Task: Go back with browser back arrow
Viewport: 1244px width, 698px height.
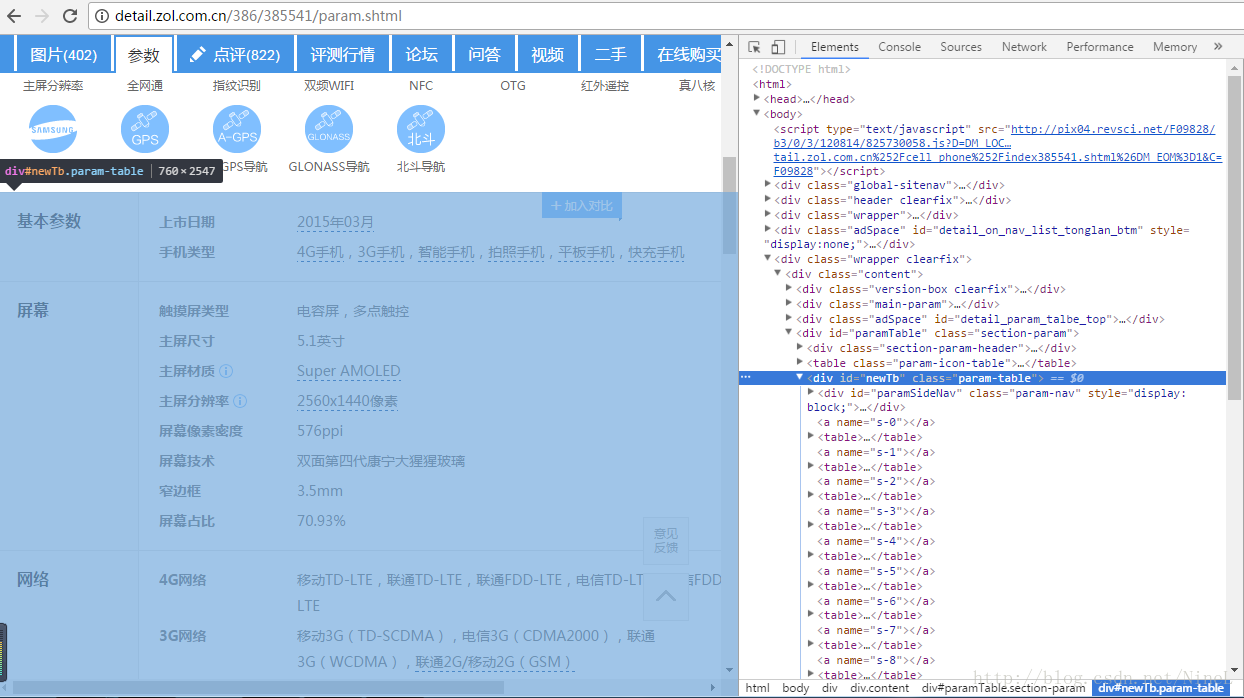Action: (x=14, y=16)
